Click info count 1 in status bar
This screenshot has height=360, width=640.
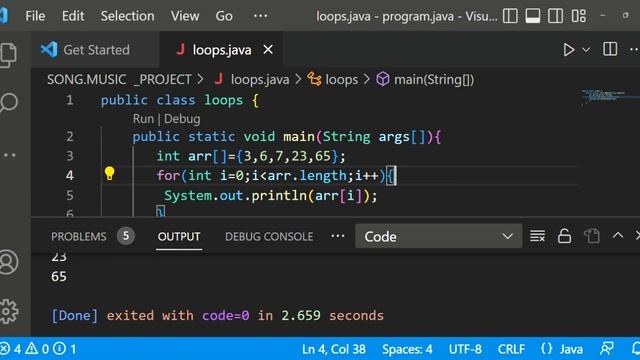pos(65,349)
